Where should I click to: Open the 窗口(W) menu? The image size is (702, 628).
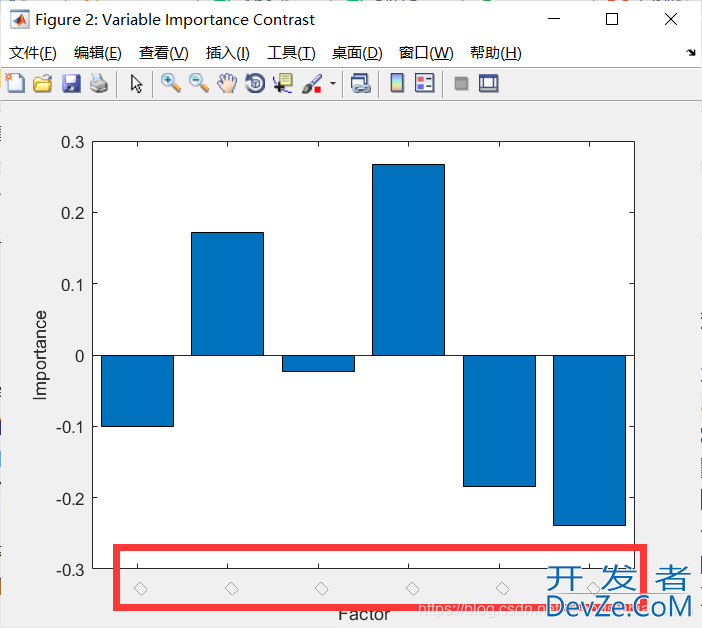[x=426, y=53]
